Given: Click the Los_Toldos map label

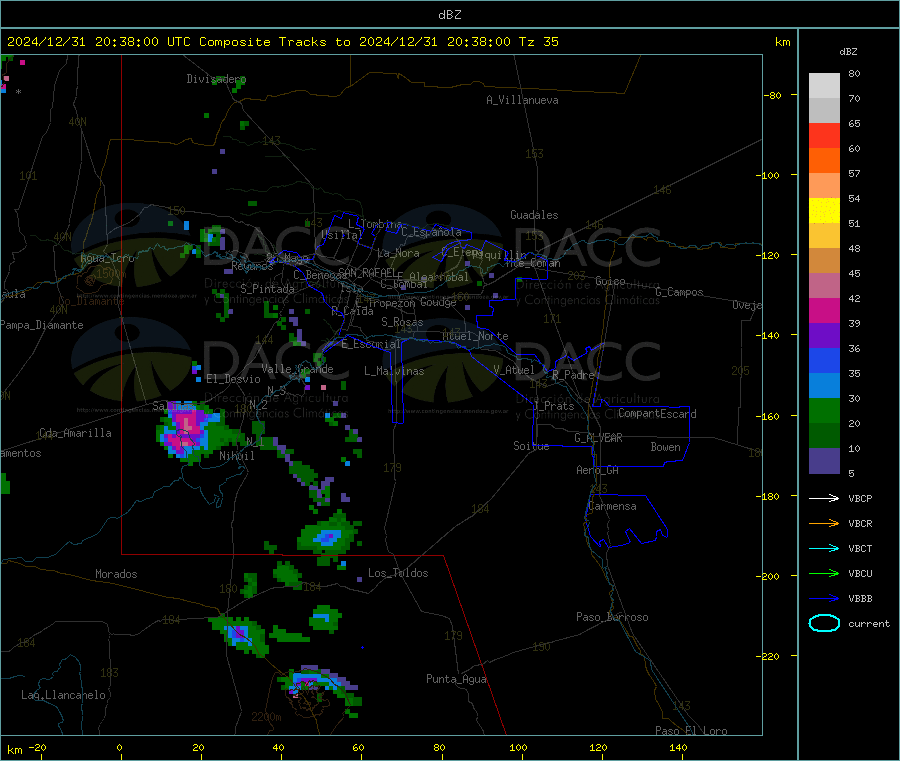Looking at the screenshot, I should click(x=398, y=573).
